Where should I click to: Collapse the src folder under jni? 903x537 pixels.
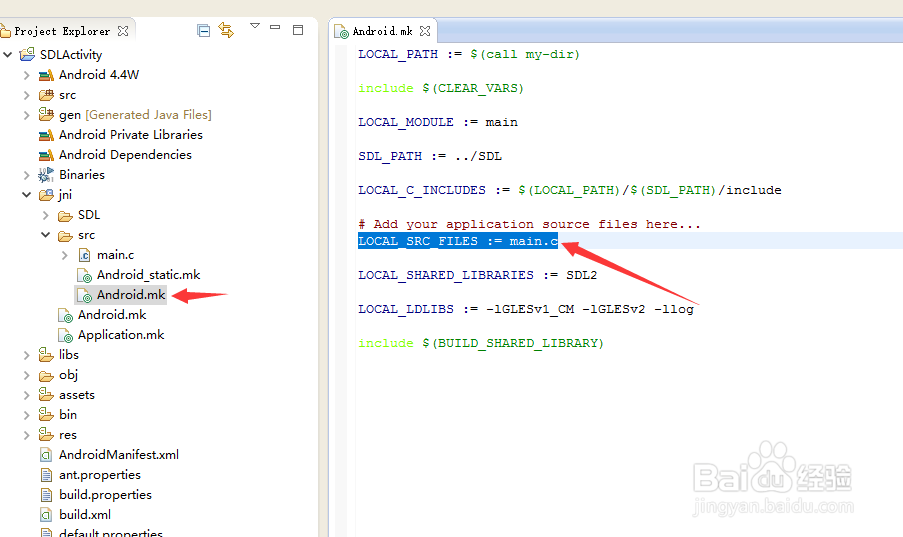45,235
